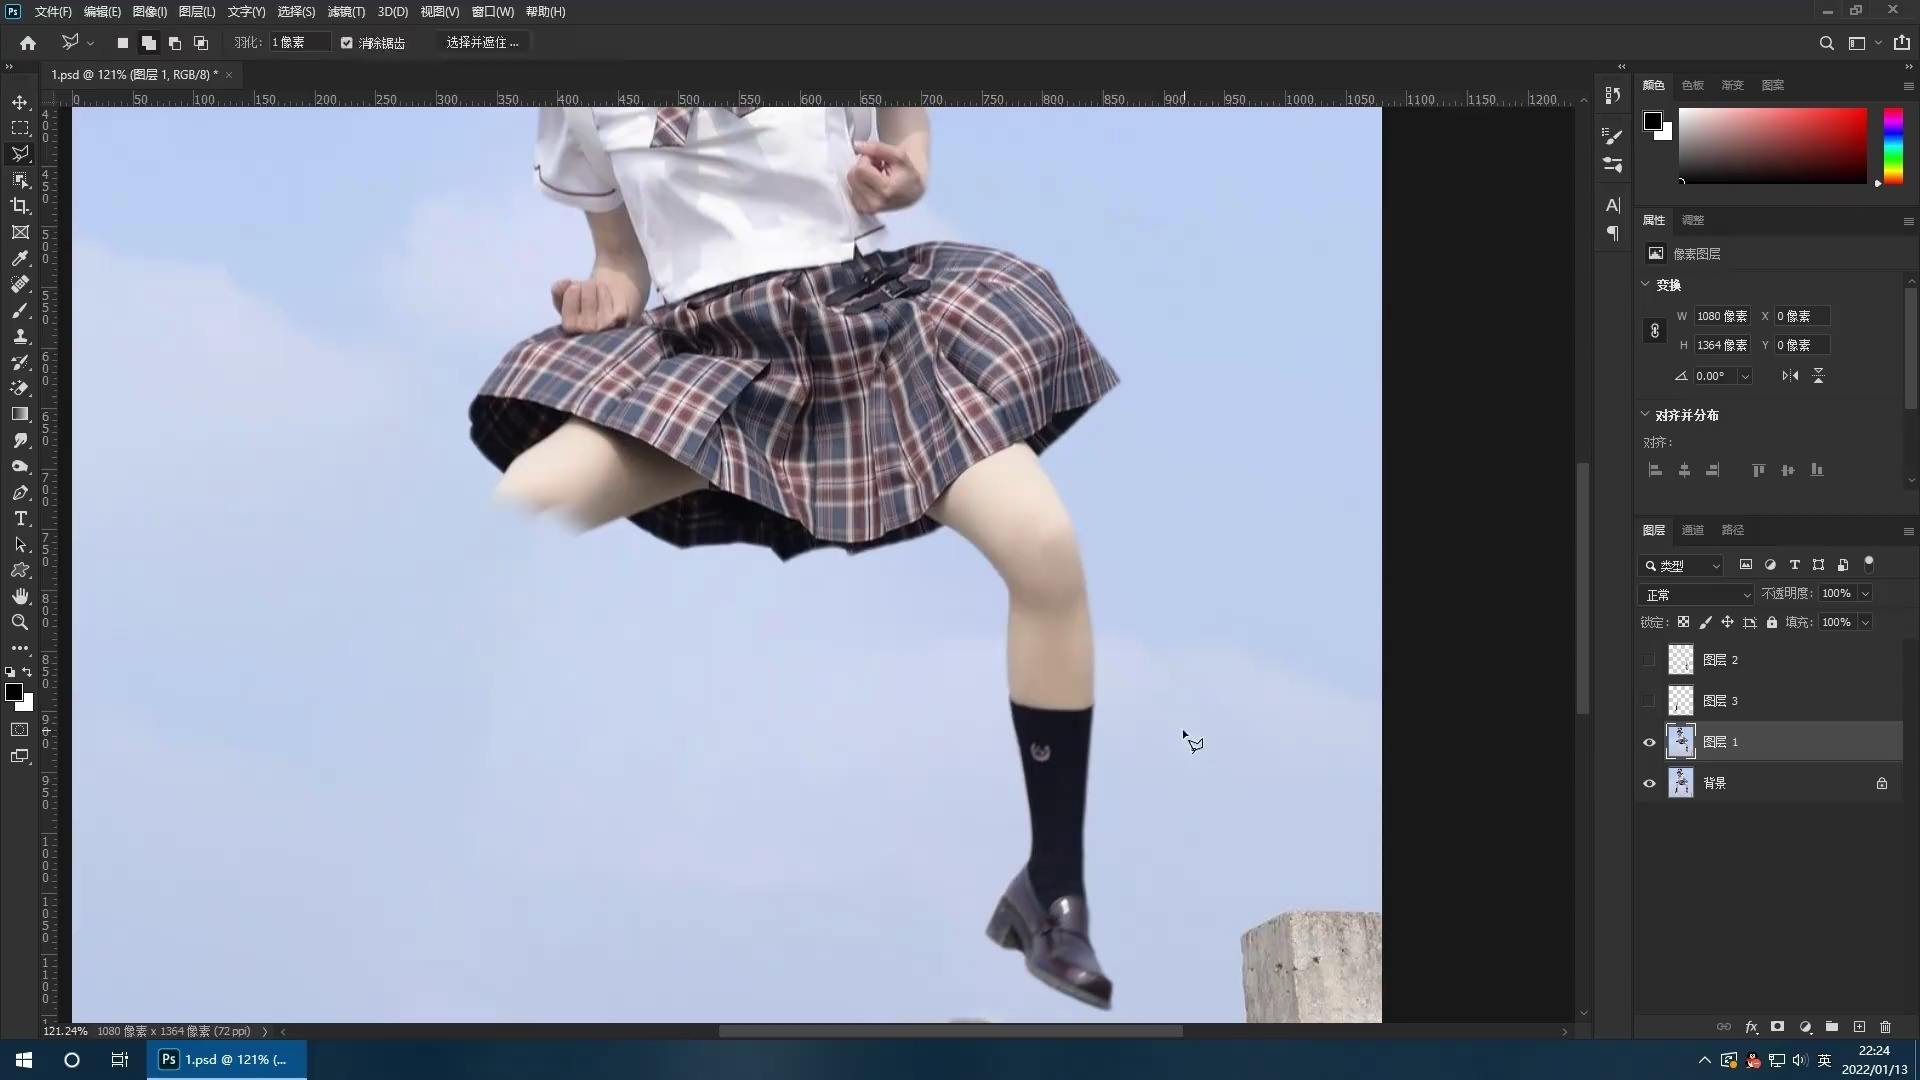Select the Crop tool
1920x1080 pixels.
coord(20,206)
